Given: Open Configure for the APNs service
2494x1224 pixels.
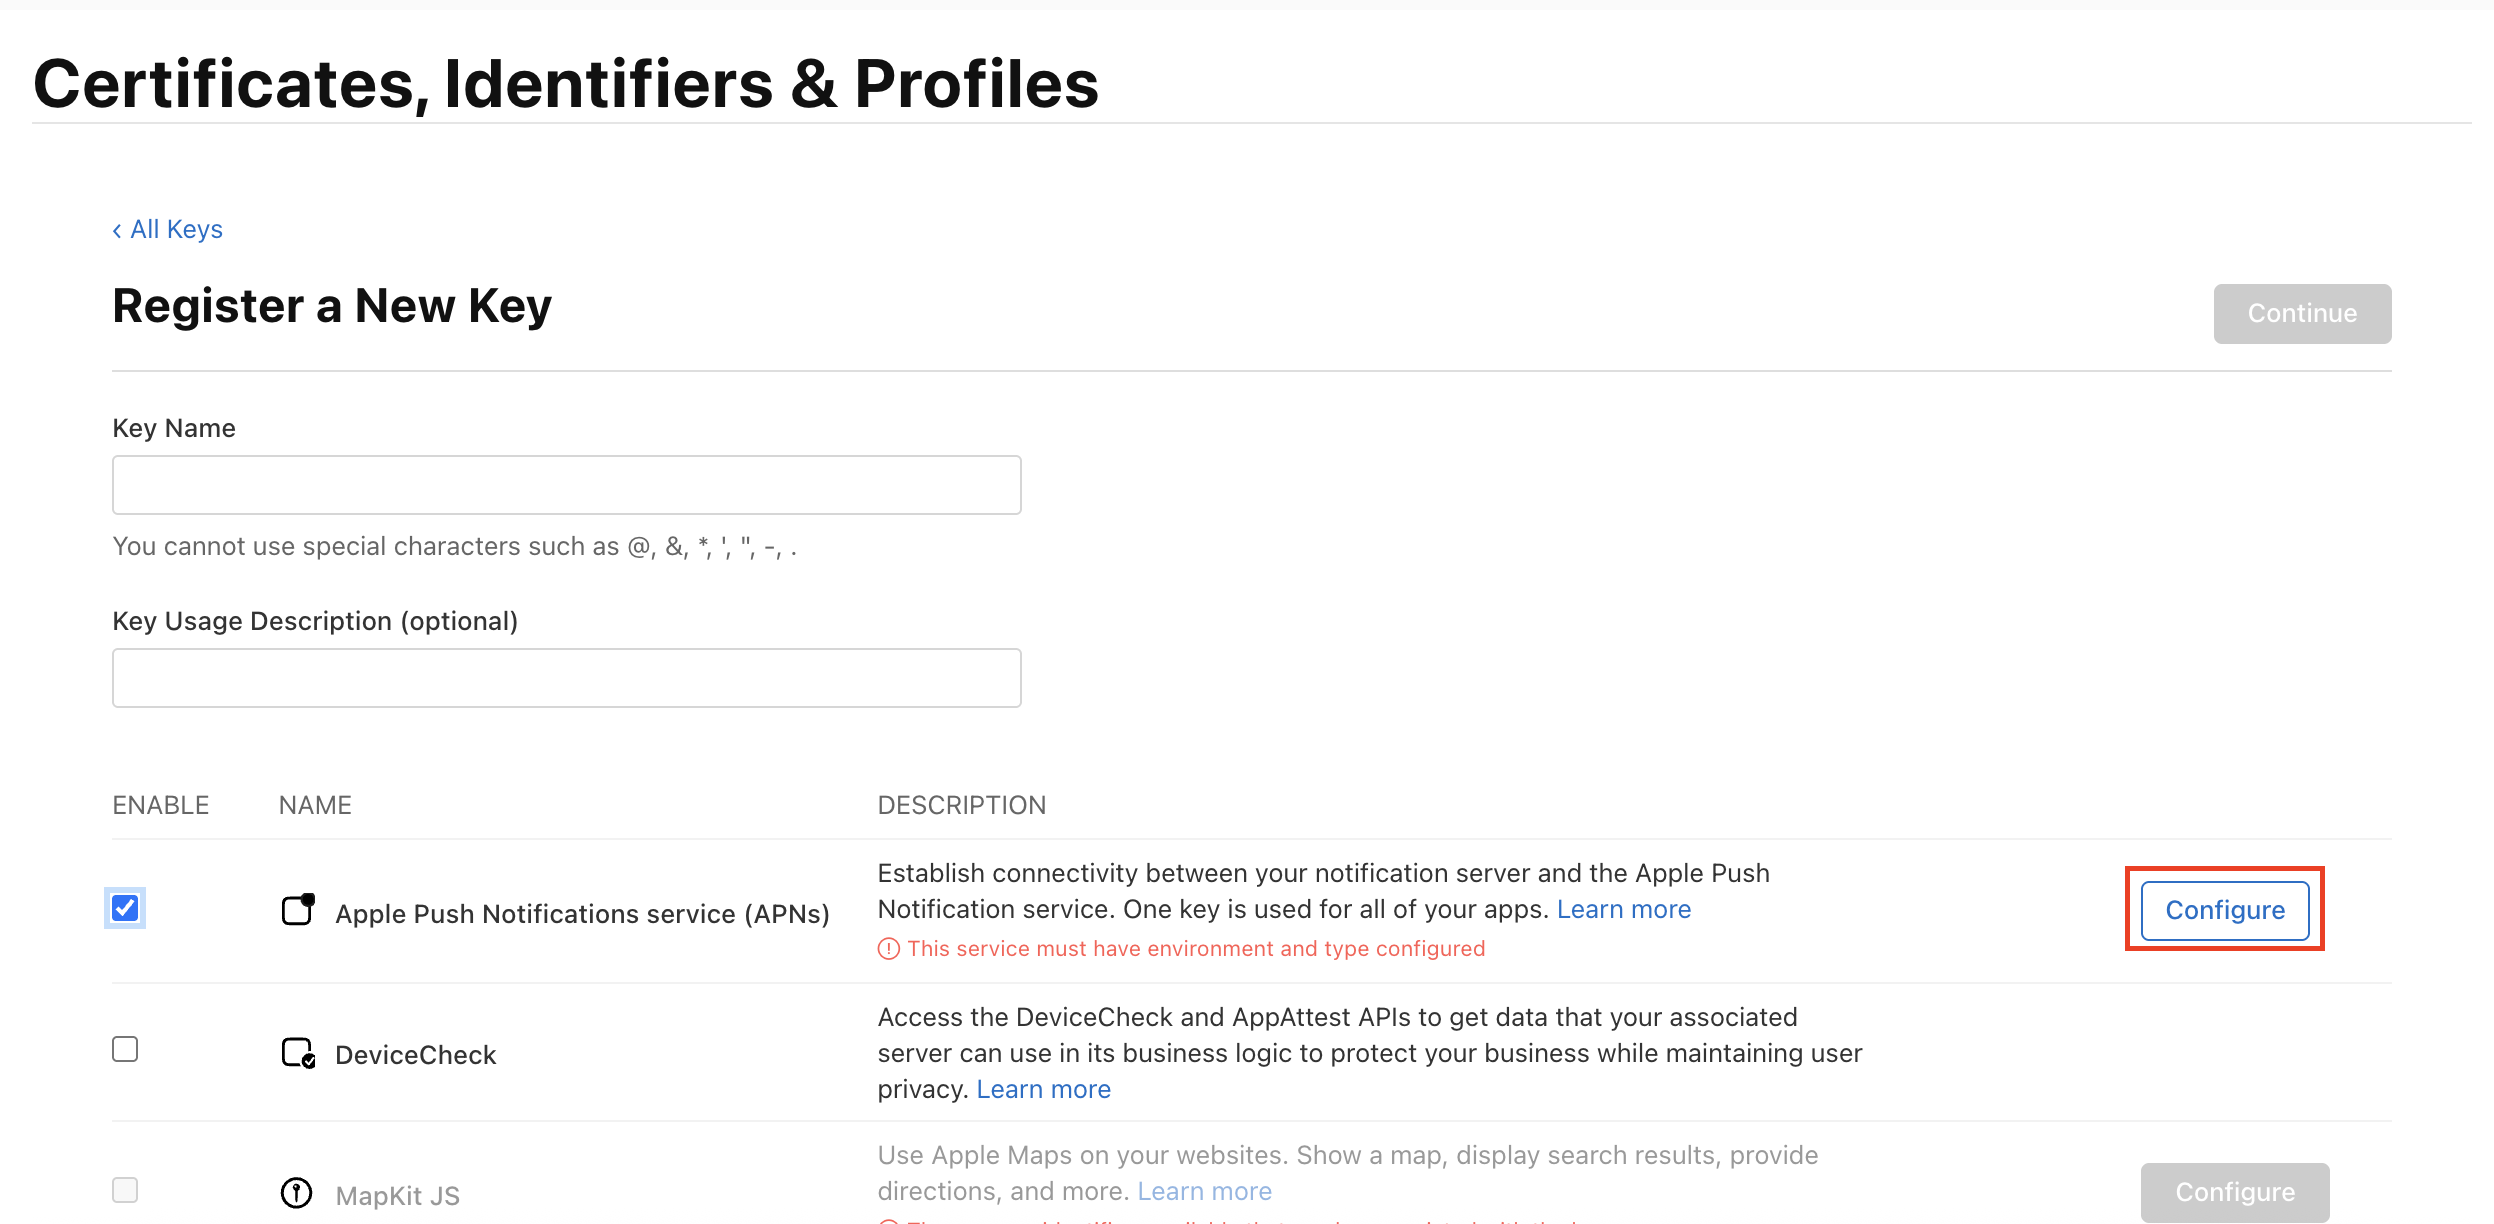Looking at the screenshot, I should pos(2224,910).
